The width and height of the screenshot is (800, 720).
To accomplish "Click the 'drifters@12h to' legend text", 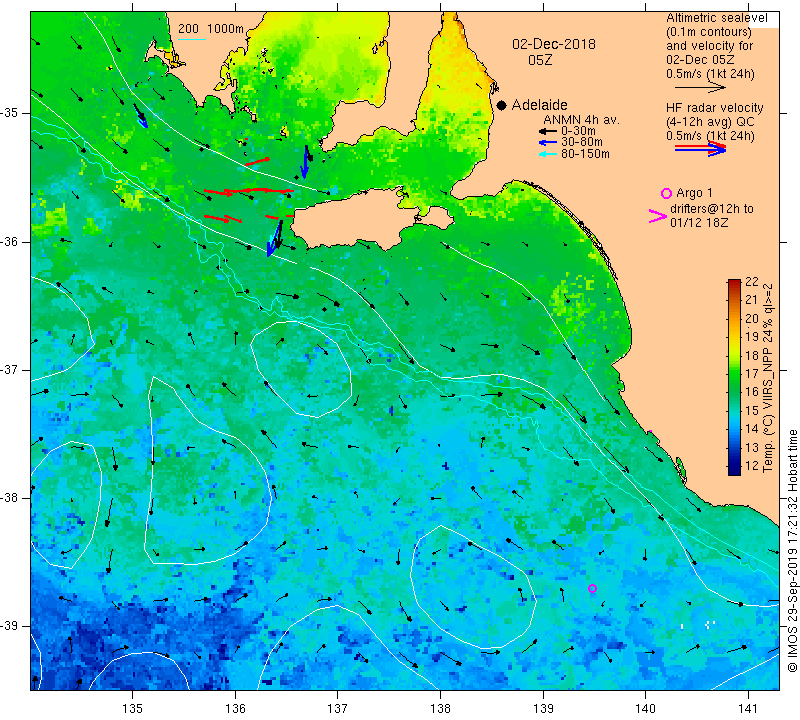I will point(711,209).
